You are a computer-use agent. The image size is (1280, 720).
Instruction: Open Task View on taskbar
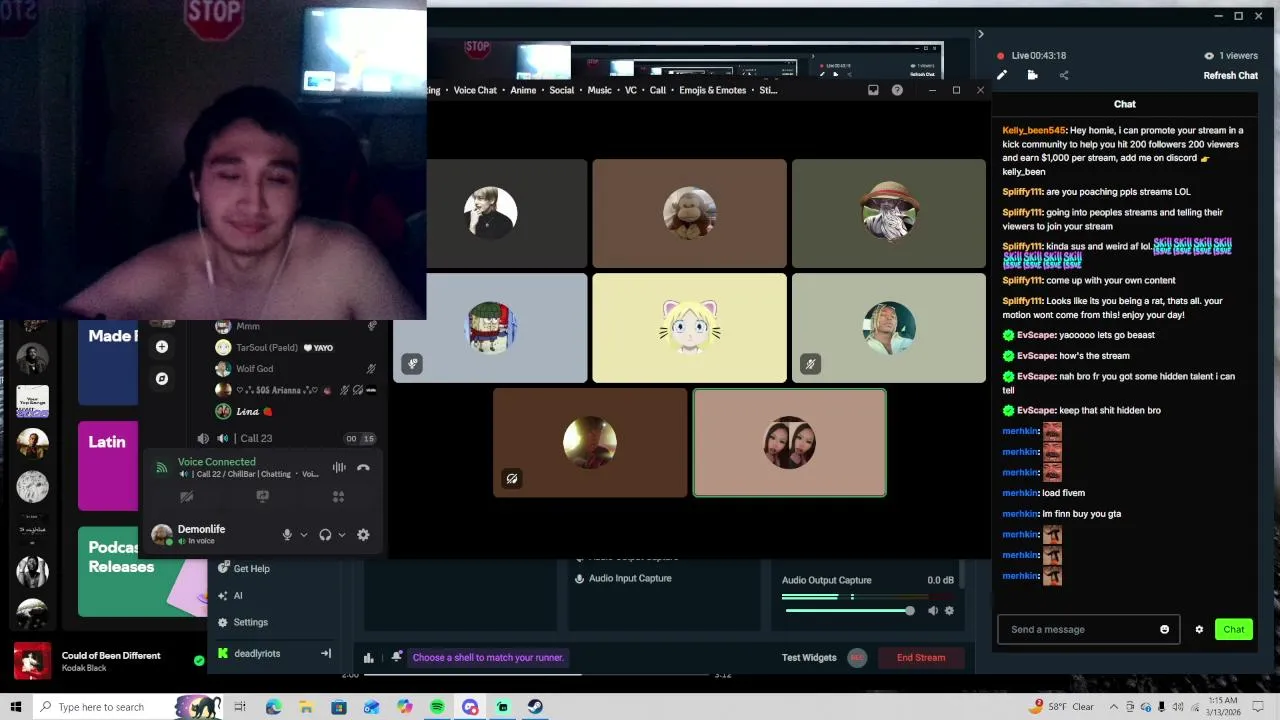[240, 707]
